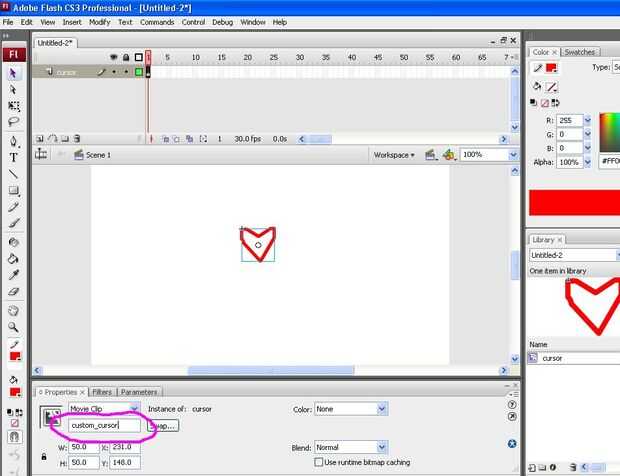Click the custom_cursor instance name field

[x=104, y=425]
